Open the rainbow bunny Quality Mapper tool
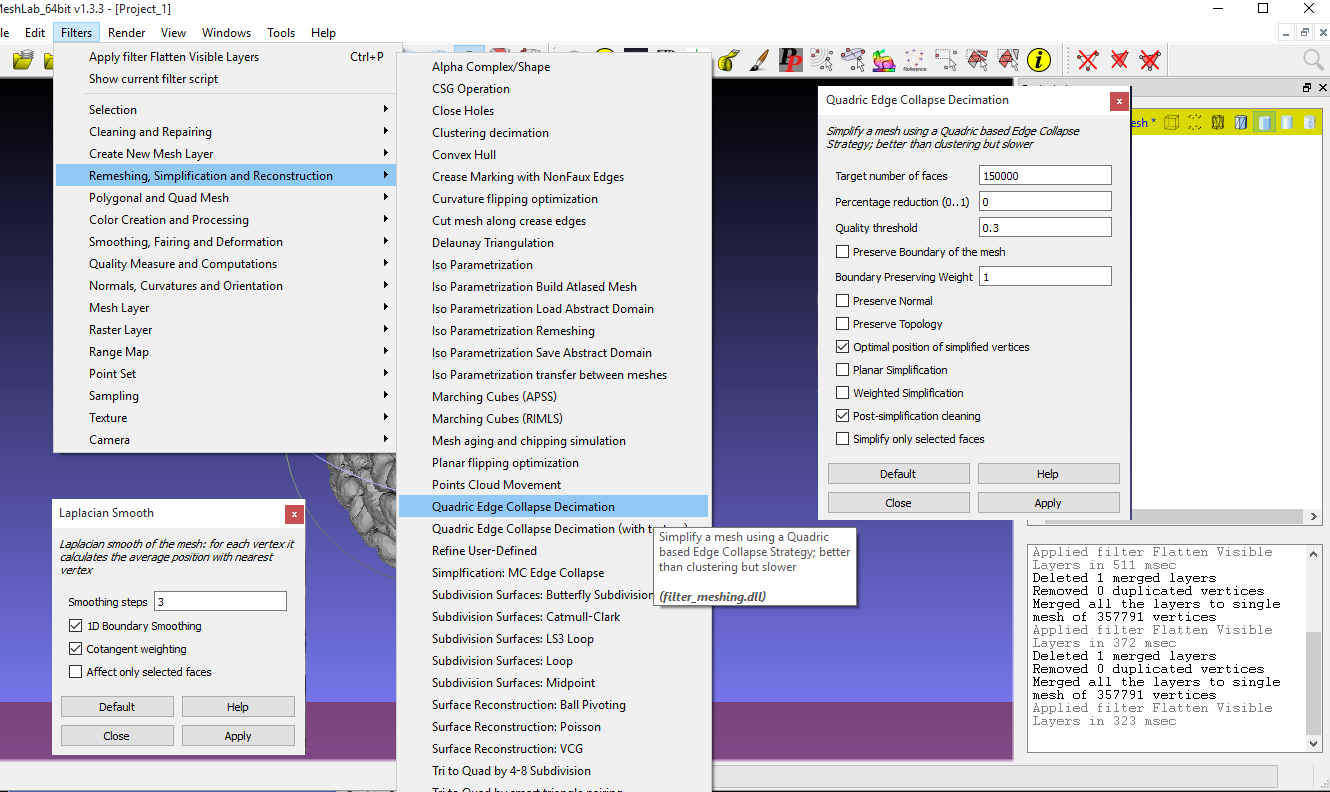1330x792 pixels. [x=884, y=60]
